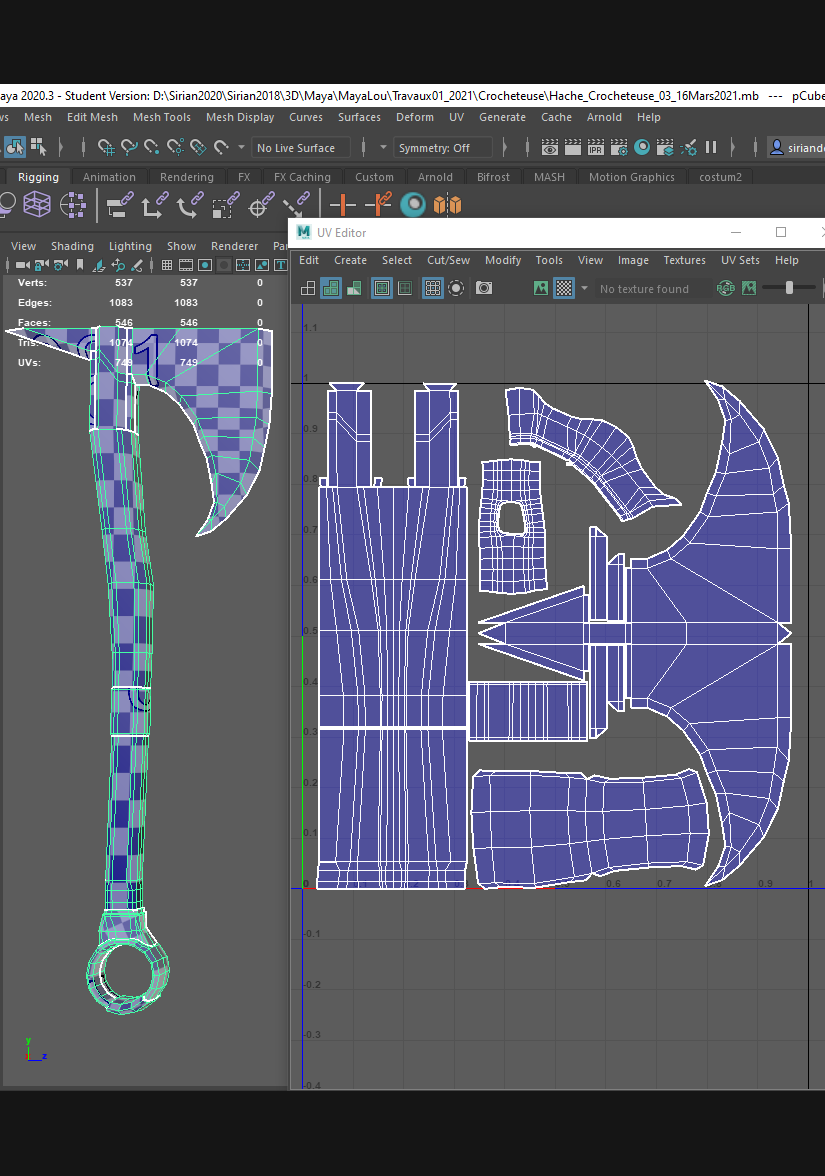This screenshot has height=1176, width=825.
Task: Click the UV snapshot camera icon
Action: [x=484, y=288]
